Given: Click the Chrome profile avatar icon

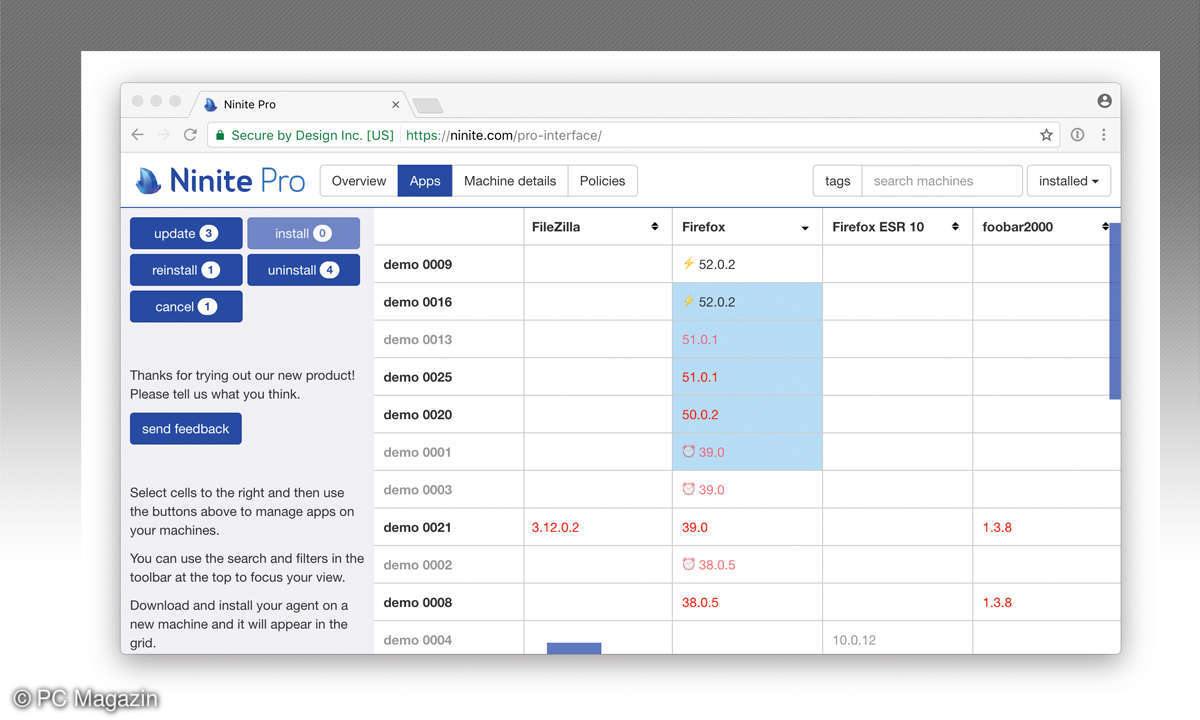Looking at the screenshot, I should (x=1104, y=101).
